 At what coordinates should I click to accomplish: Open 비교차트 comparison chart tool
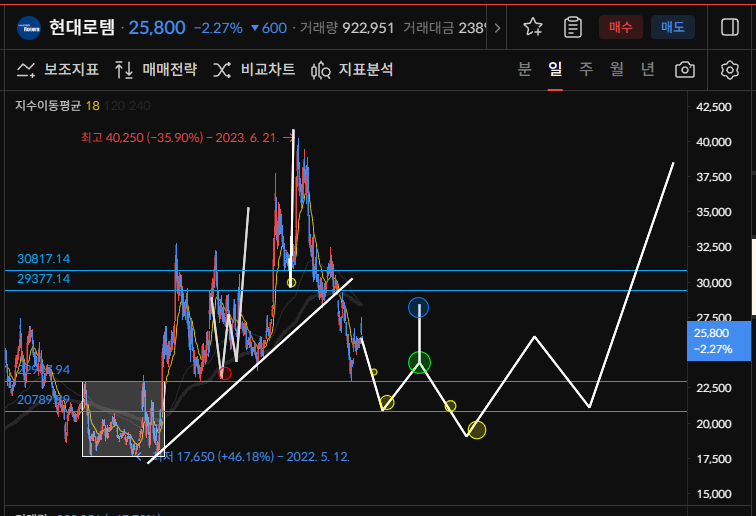[x=254, y=70]
